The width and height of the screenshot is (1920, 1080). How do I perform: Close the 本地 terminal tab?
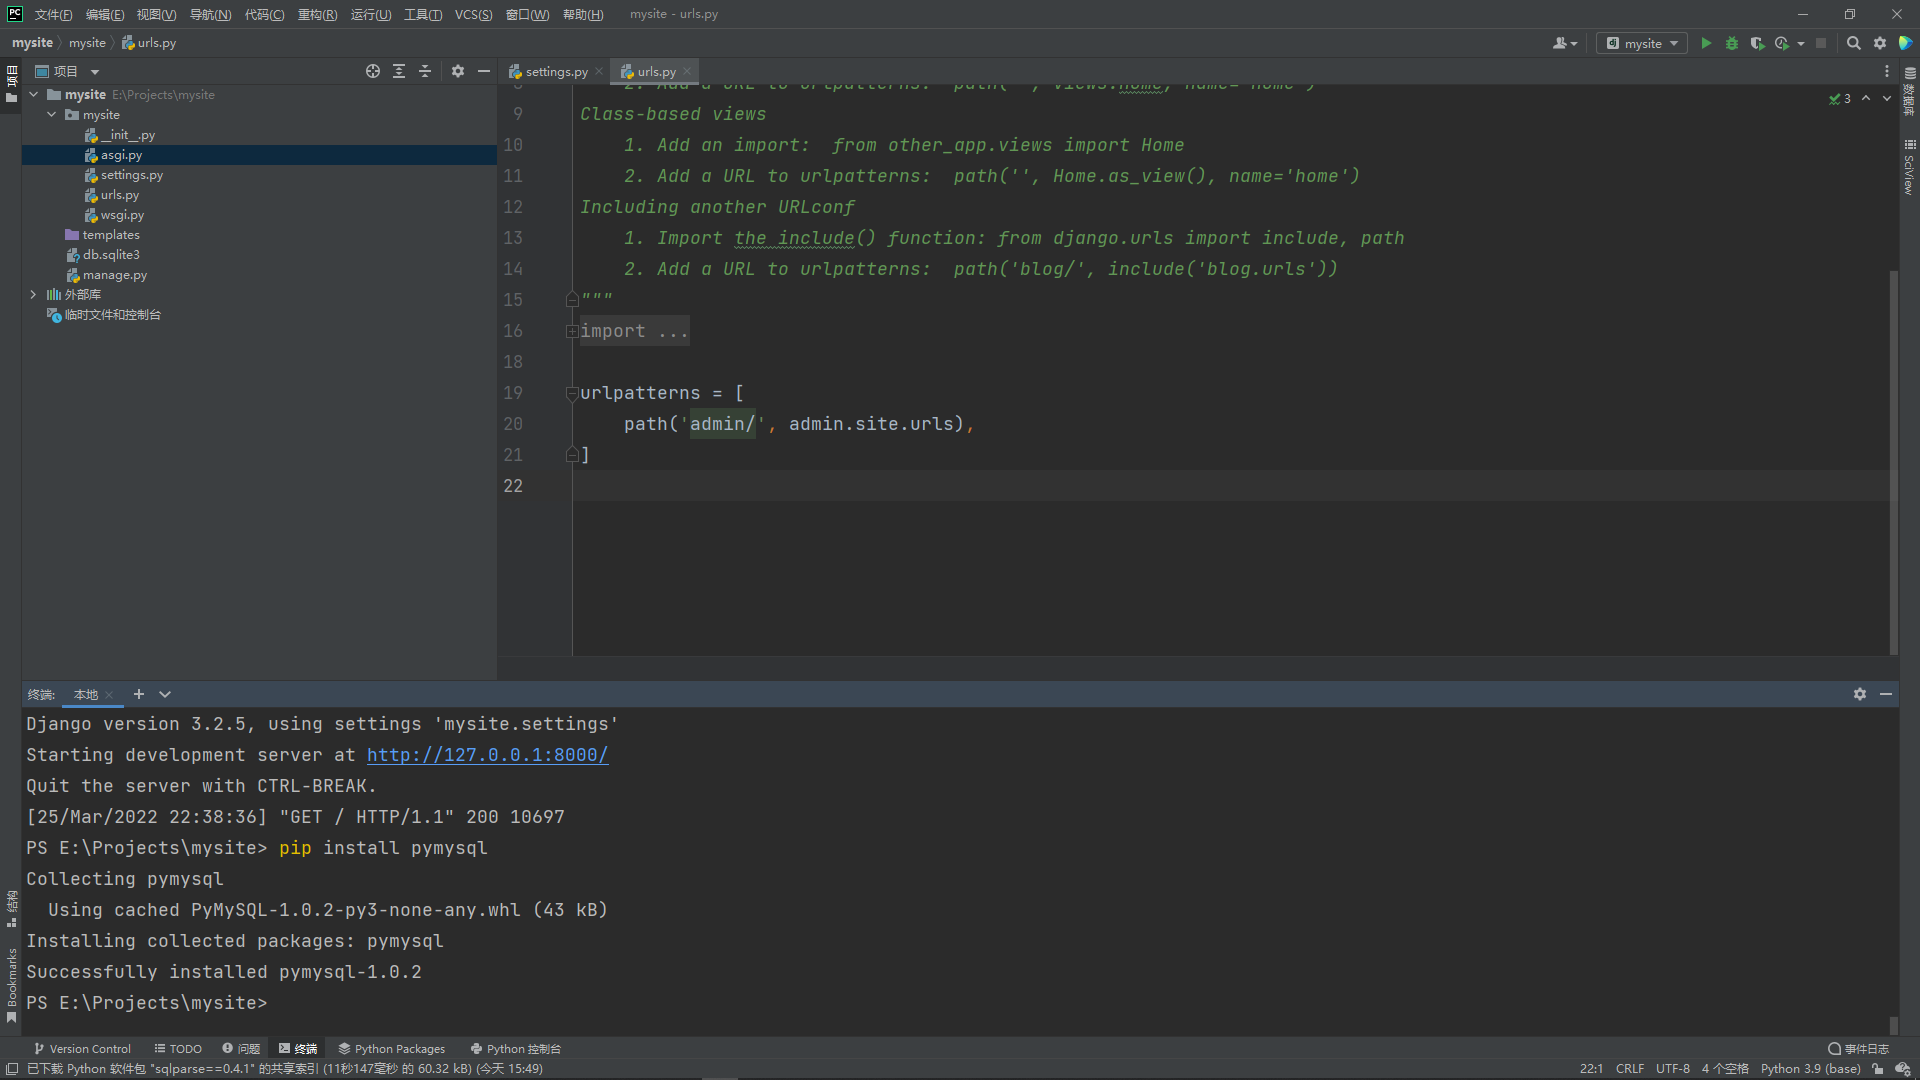(x=109, y=694)
